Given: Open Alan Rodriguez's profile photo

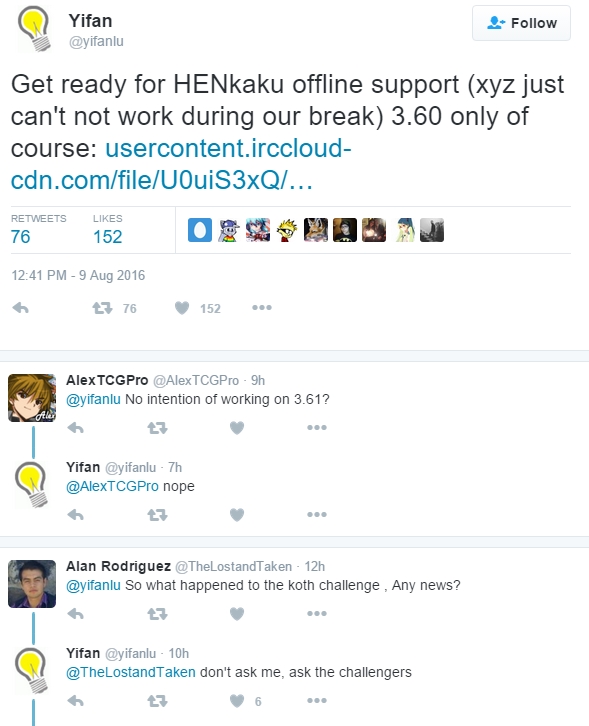Looking at the screenshot, I should pos(32,584).
